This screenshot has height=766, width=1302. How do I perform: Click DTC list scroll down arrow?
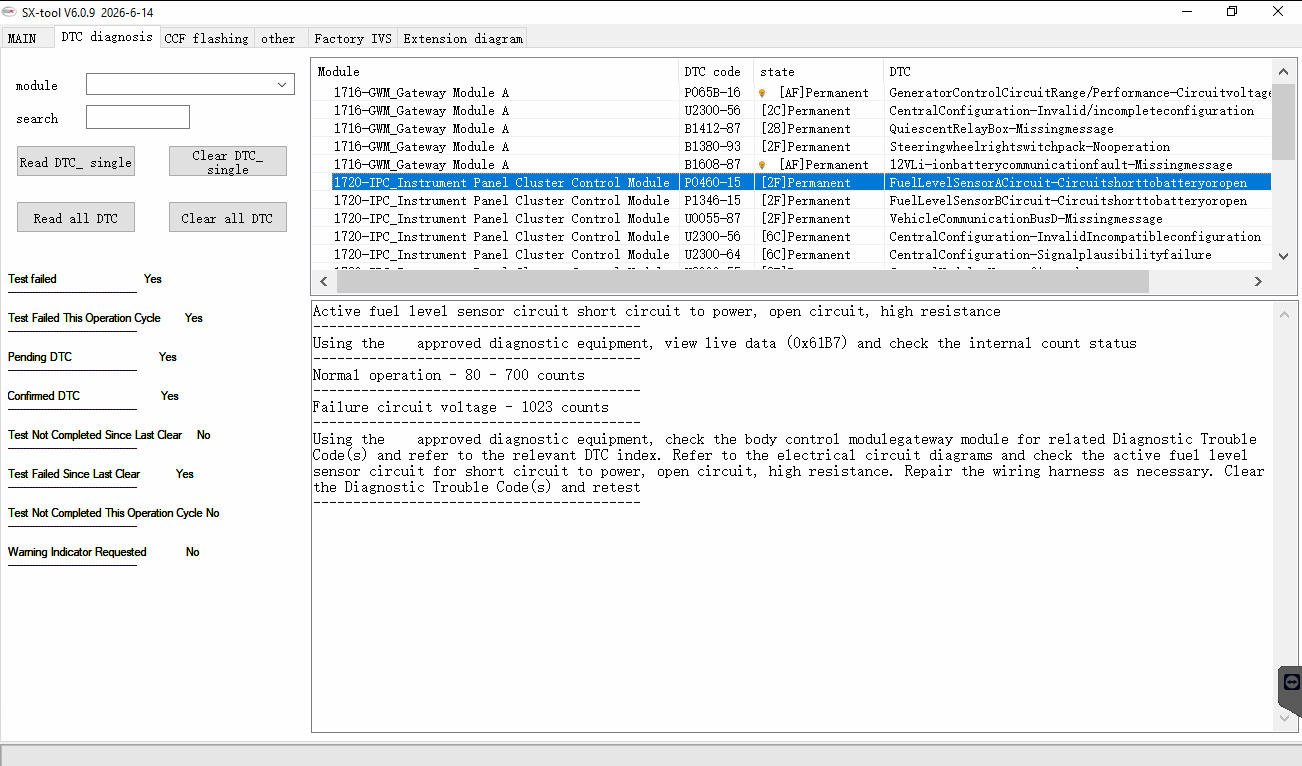[x=1284, y=257]
